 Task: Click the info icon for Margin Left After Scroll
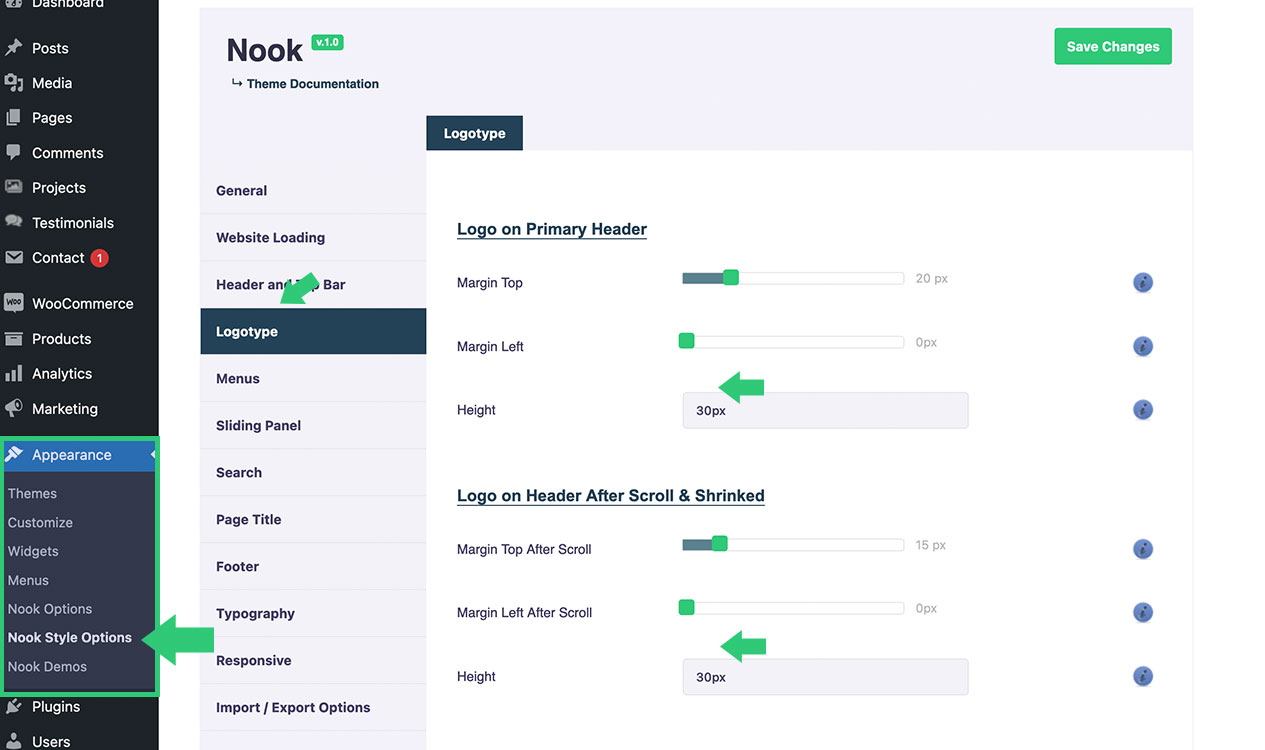[1143, 613]
